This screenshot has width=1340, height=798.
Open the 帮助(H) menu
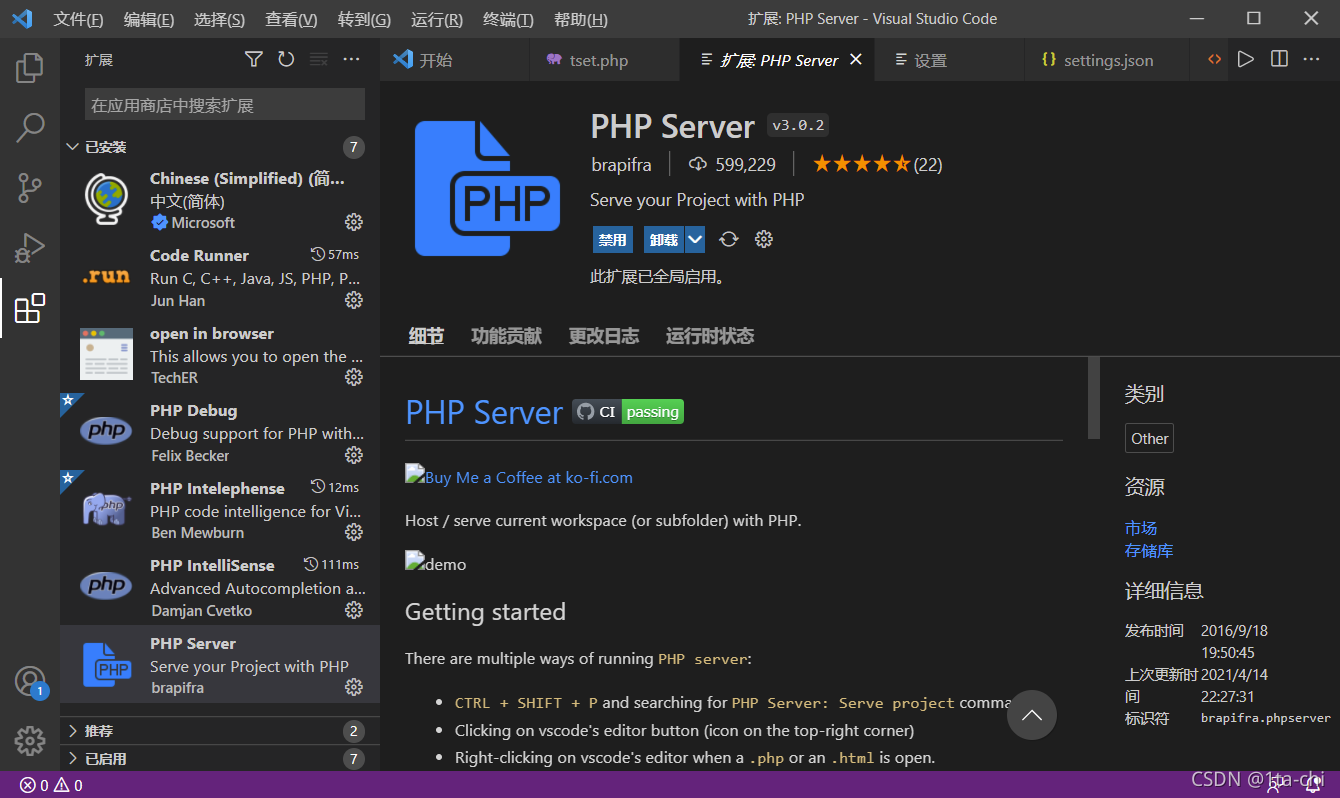(580, 19)
